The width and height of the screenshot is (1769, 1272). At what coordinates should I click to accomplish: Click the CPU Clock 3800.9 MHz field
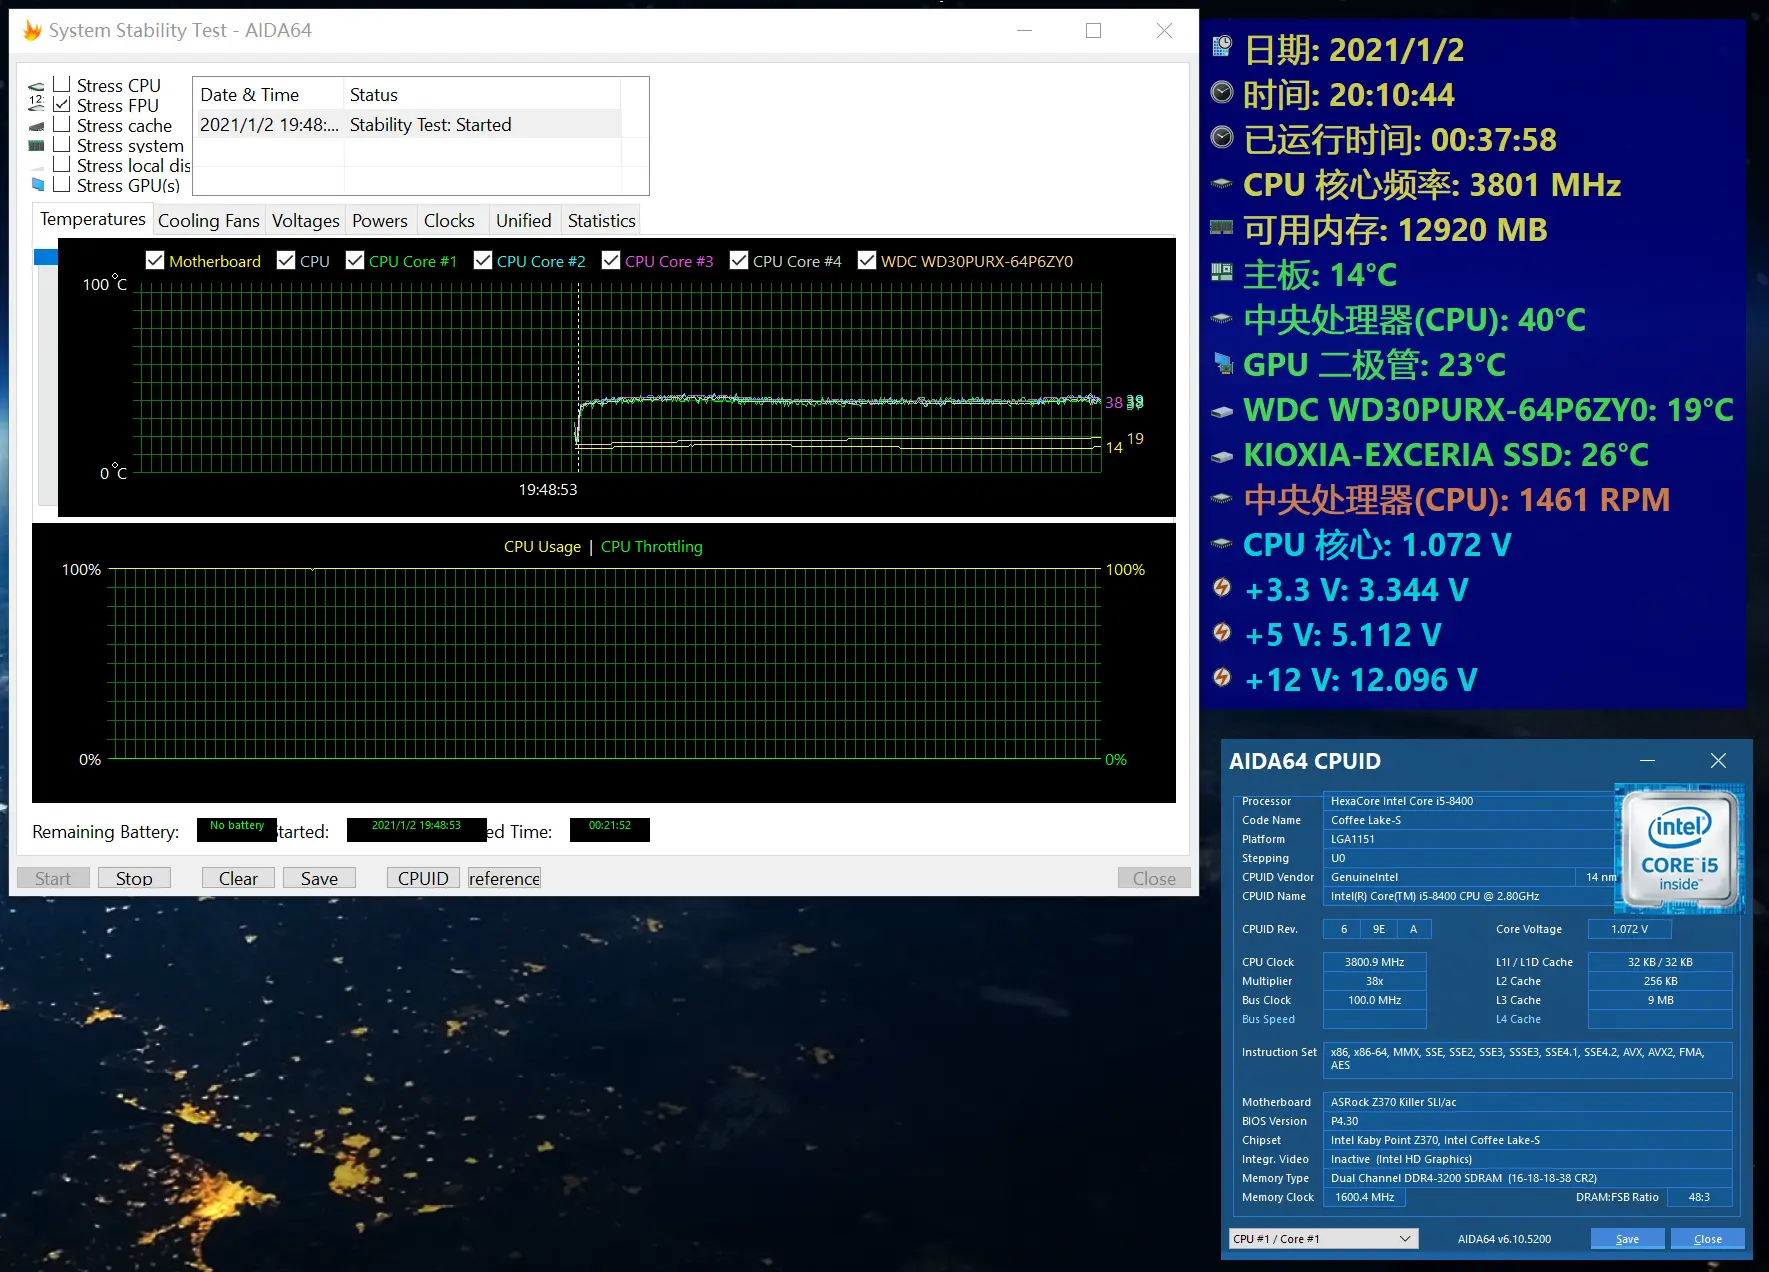[x=1374, y=962]
